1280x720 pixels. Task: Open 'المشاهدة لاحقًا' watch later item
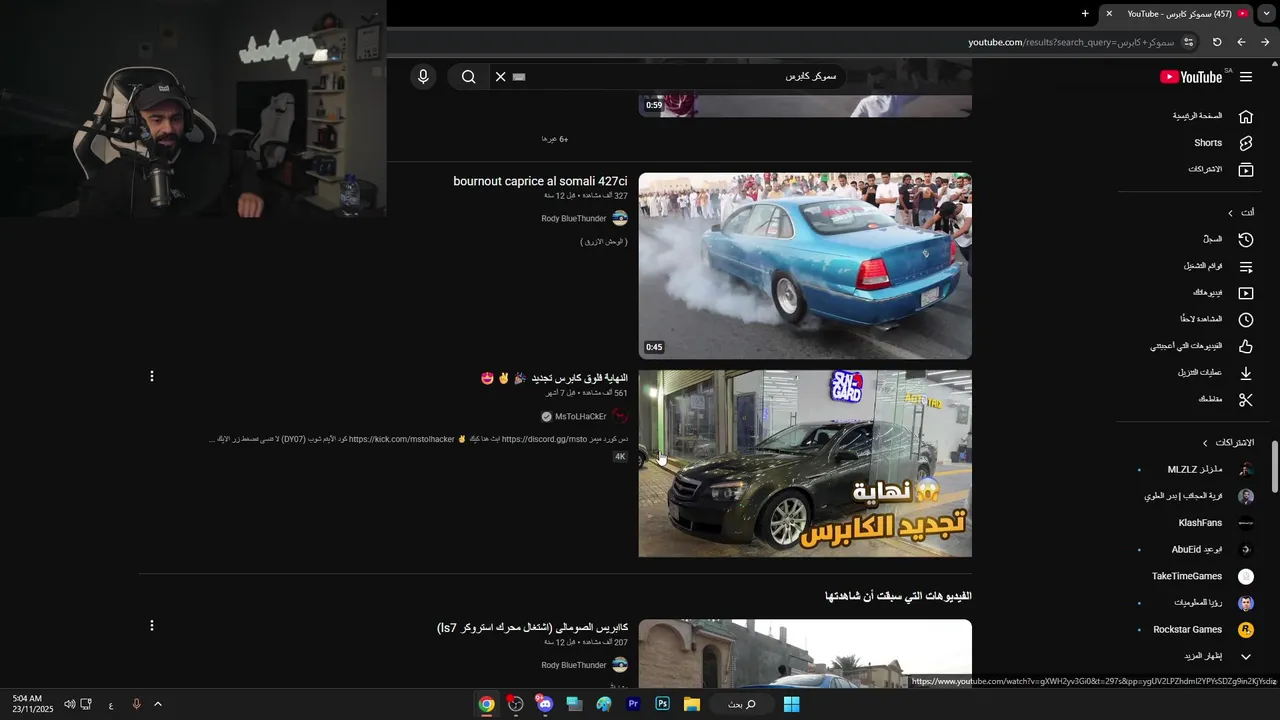1200,319
